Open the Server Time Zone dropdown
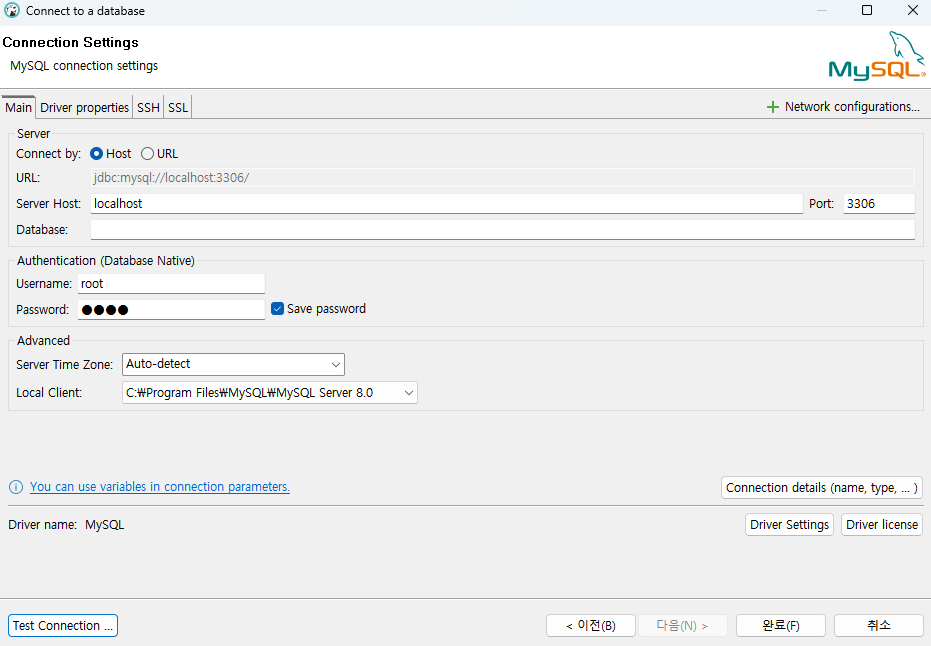 point(233,365)
